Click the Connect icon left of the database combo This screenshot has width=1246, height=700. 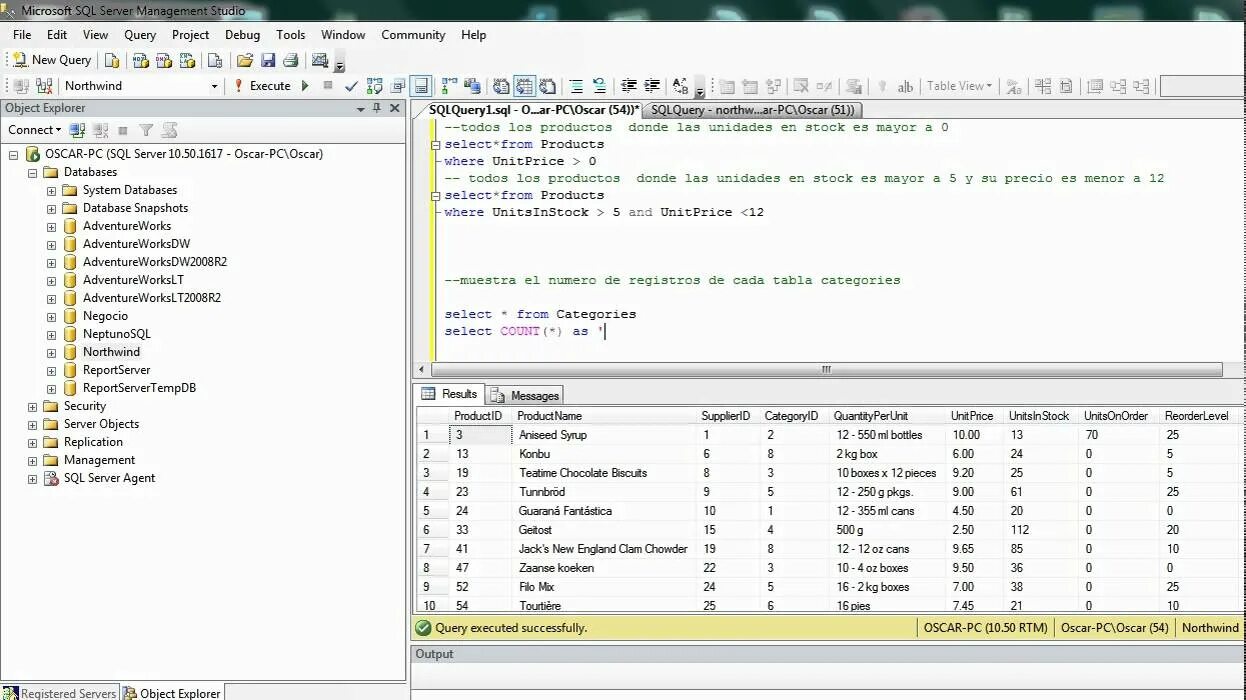[19, 86]
